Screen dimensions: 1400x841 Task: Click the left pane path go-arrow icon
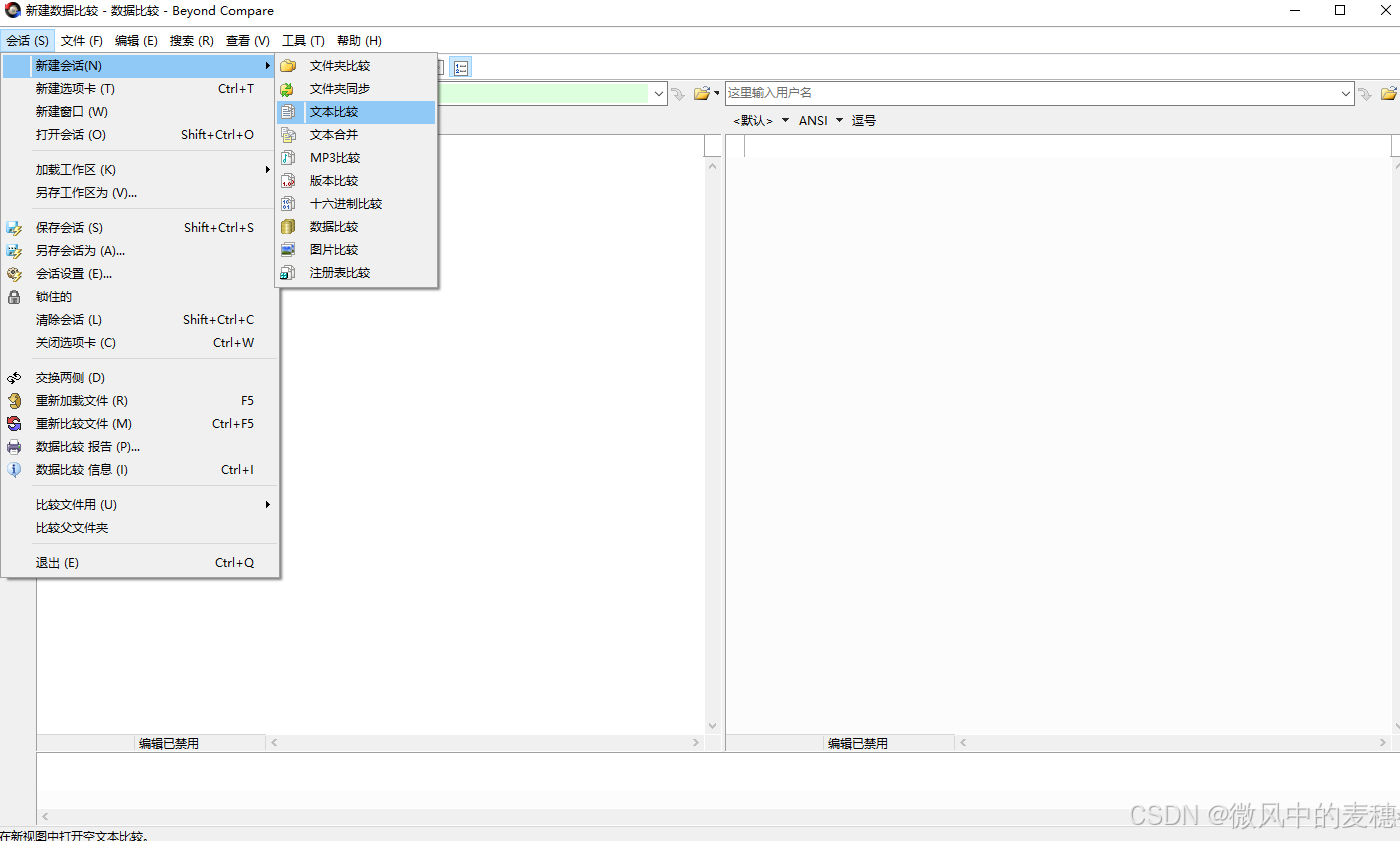tap(679, 93)
